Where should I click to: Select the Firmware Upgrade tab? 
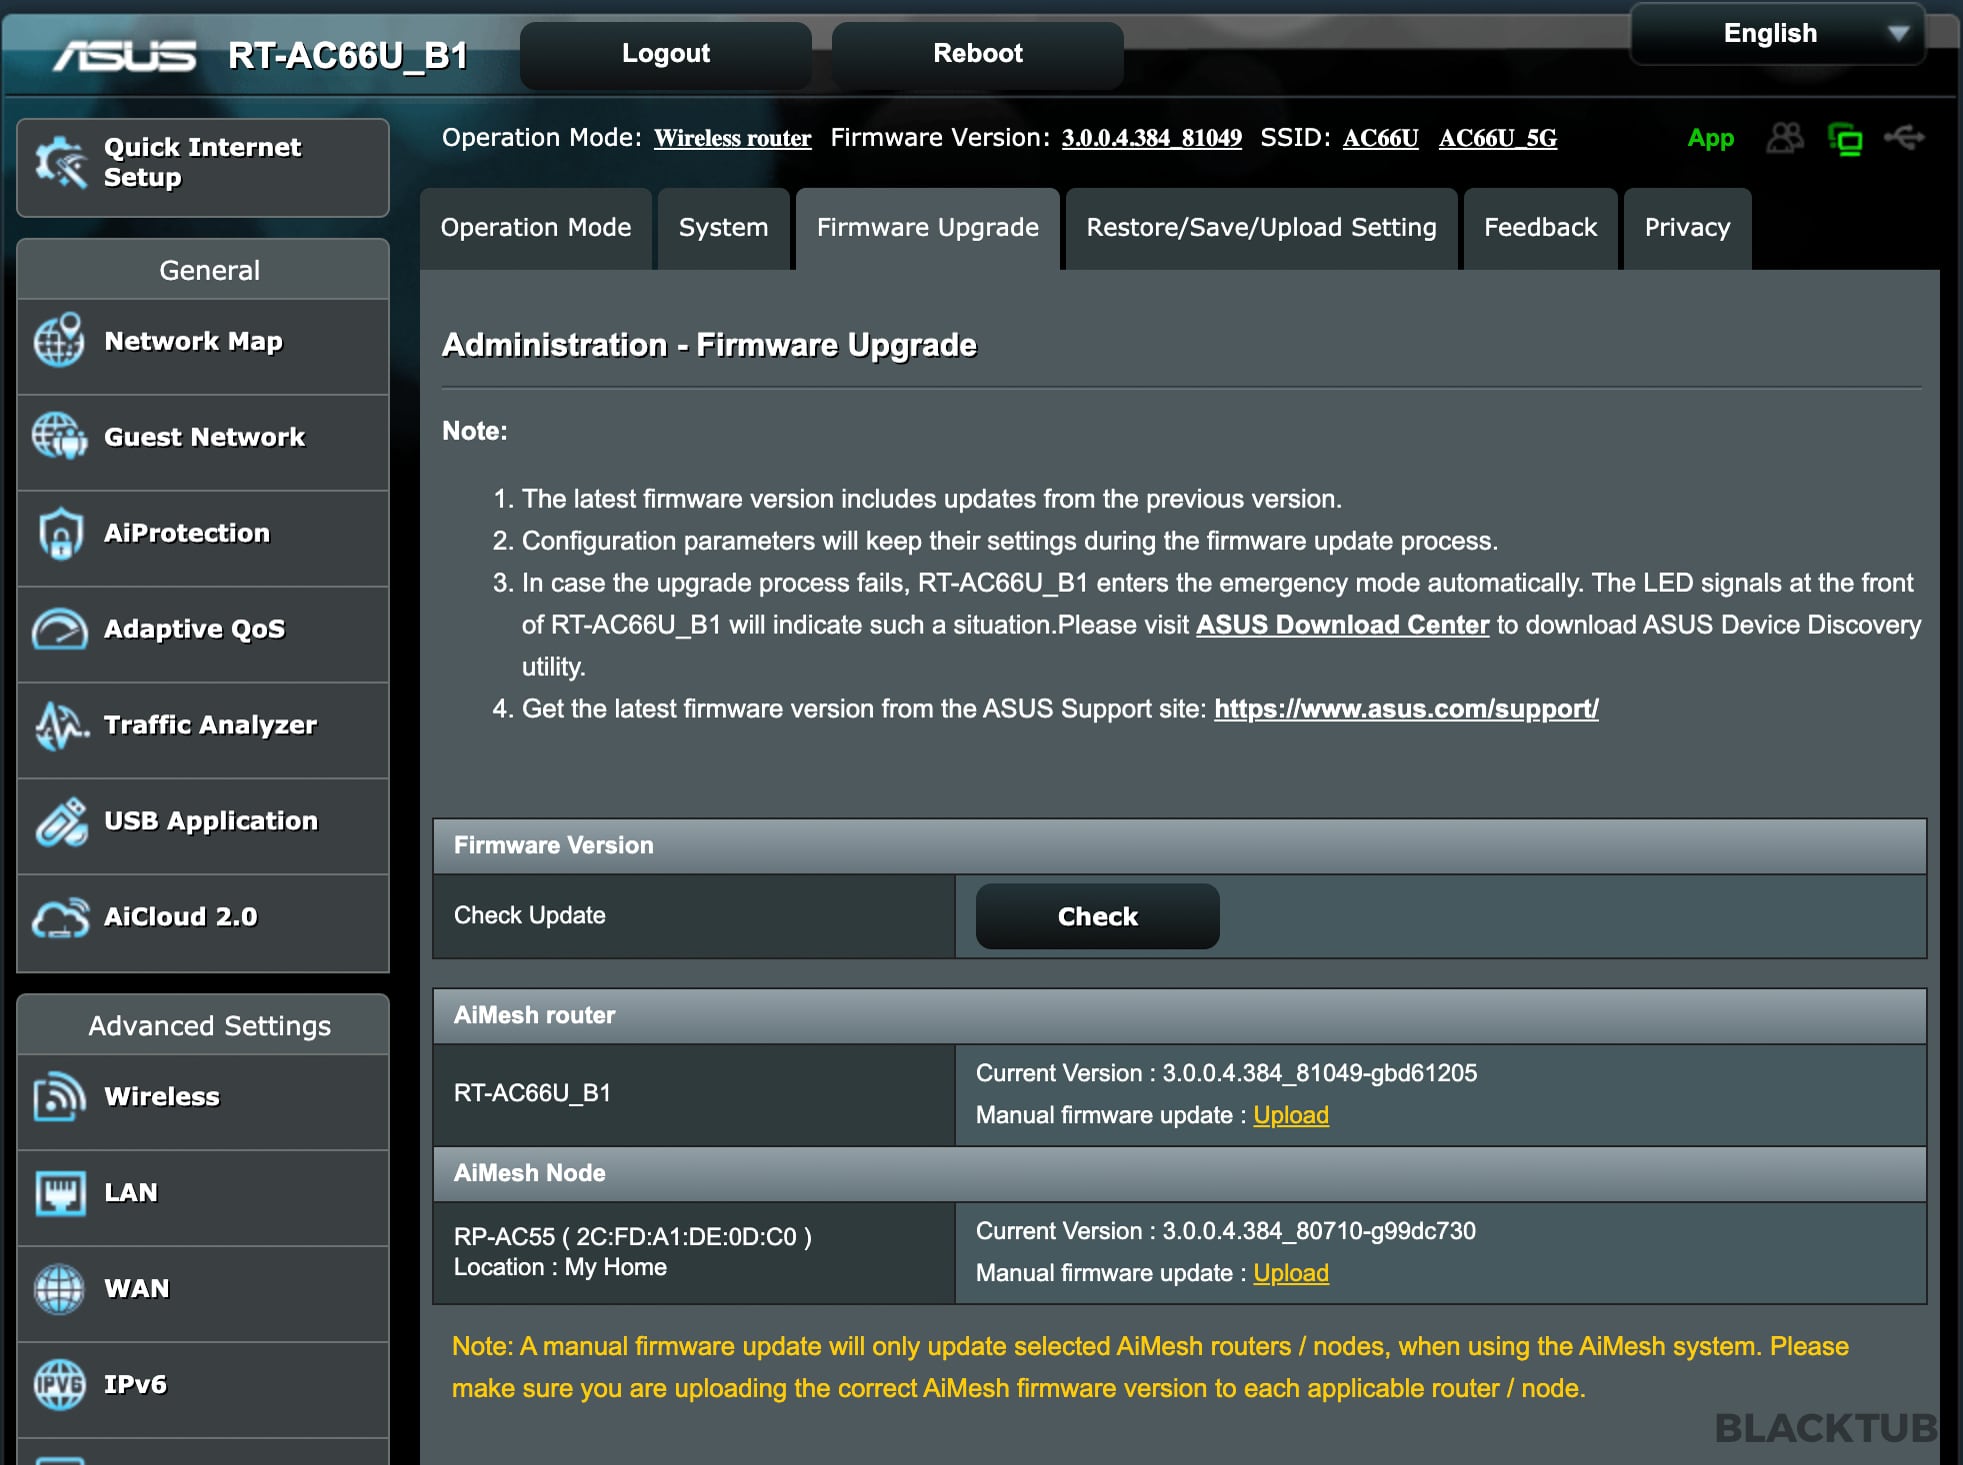click(x=928, y=228)
